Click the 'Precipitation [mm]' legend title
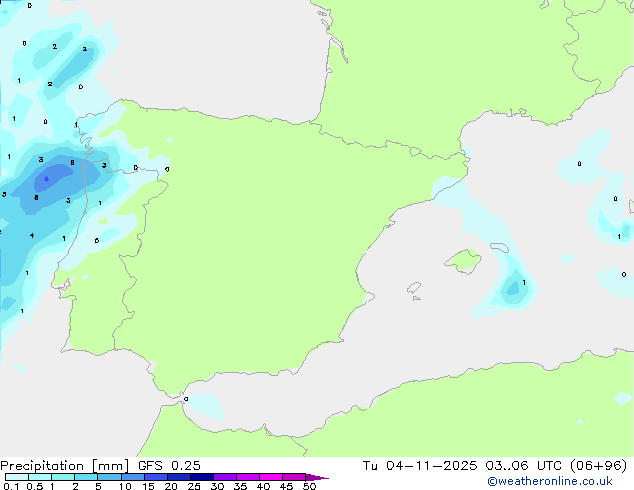634x490 pixels. point(65,466)
